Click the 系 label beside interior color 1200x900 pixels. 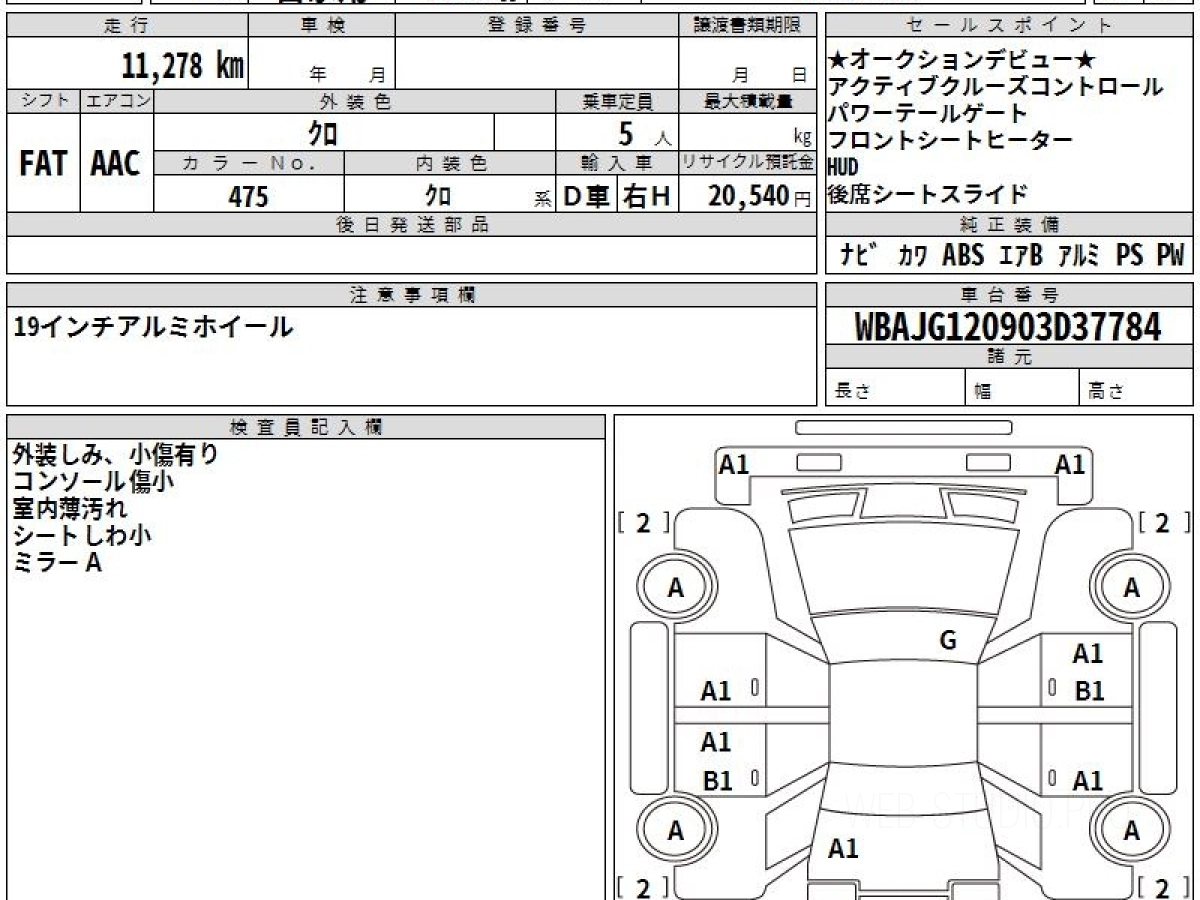click(544, 200)
